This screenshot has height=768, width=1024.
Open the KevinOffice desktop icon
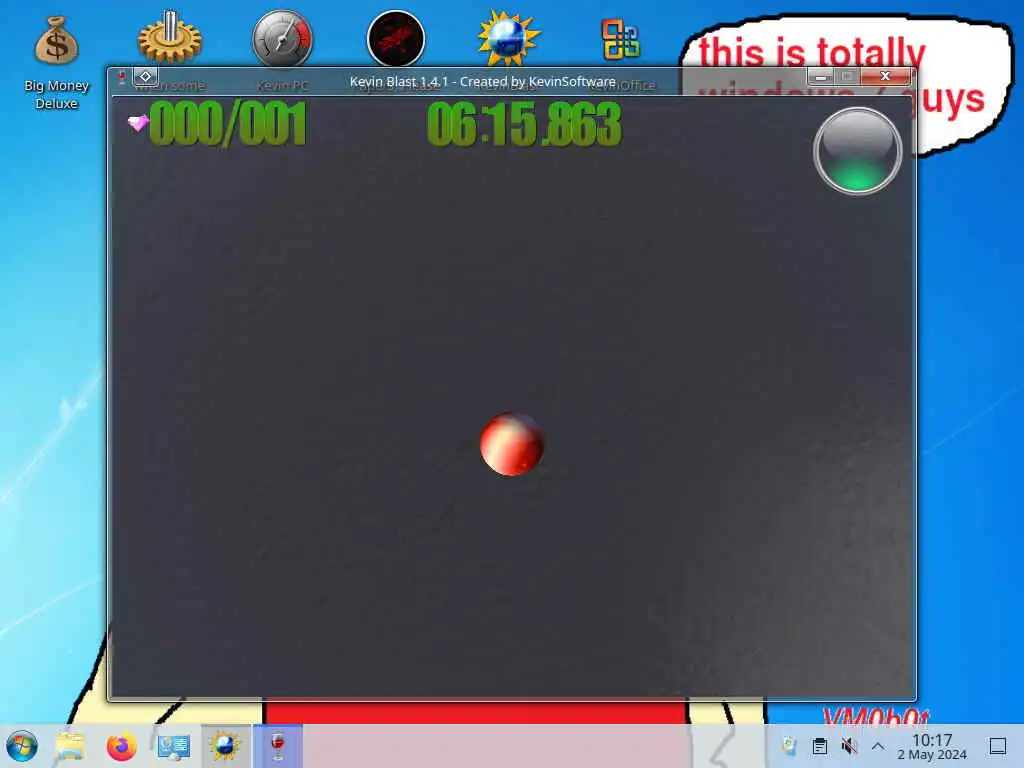coord(621,39)
